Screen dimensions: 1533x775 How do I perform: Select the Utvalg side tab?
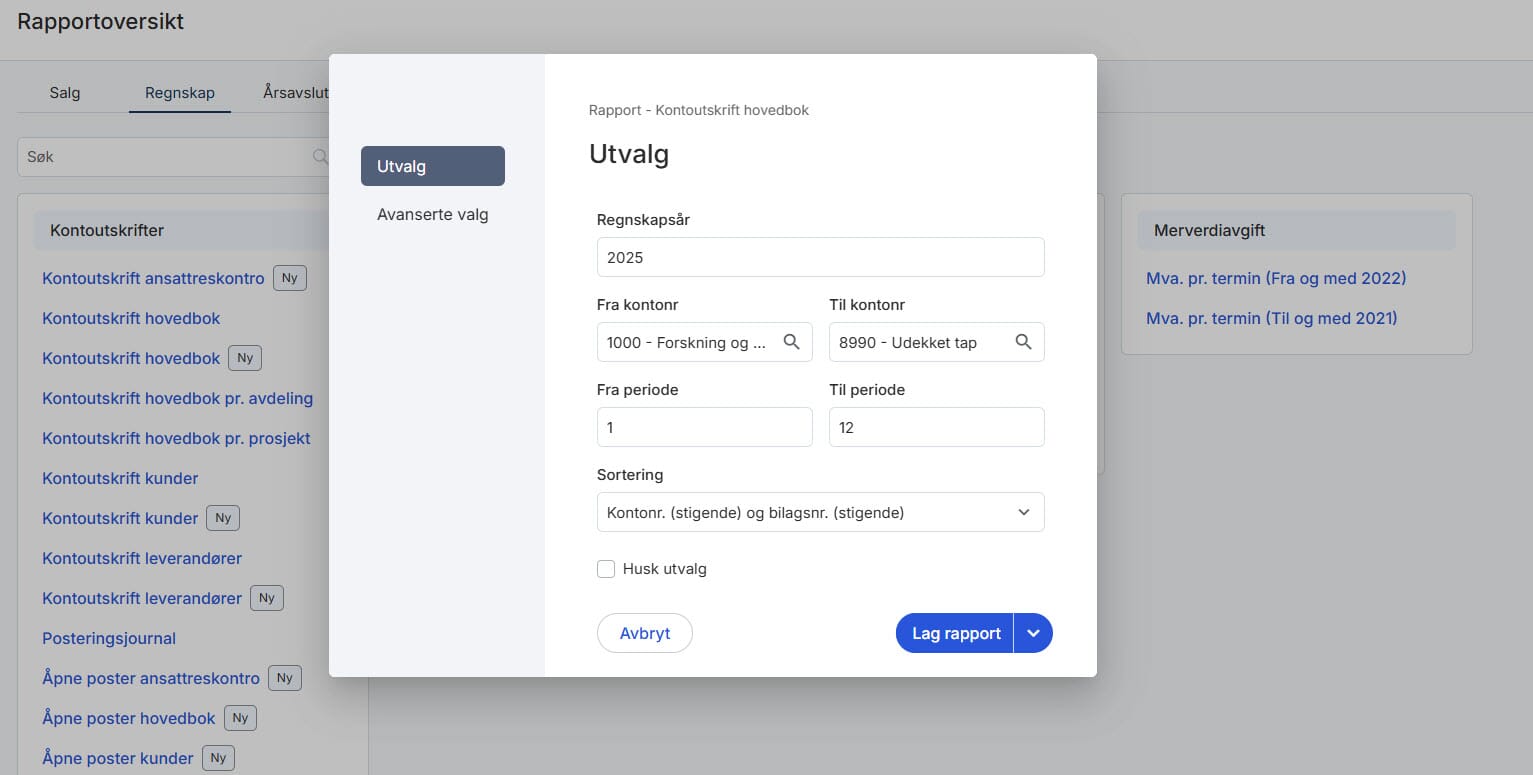pos(433,166)
